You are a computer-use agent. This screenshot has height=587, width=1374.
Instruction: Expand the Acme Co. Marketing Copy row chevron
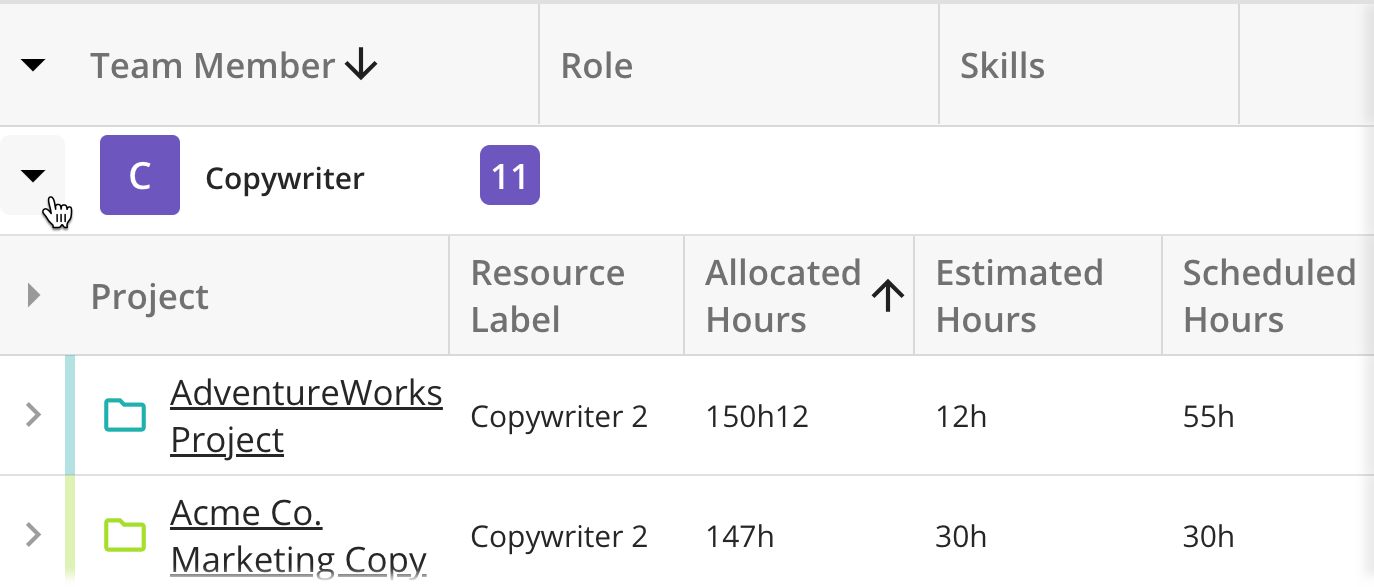tap(31, 535)
